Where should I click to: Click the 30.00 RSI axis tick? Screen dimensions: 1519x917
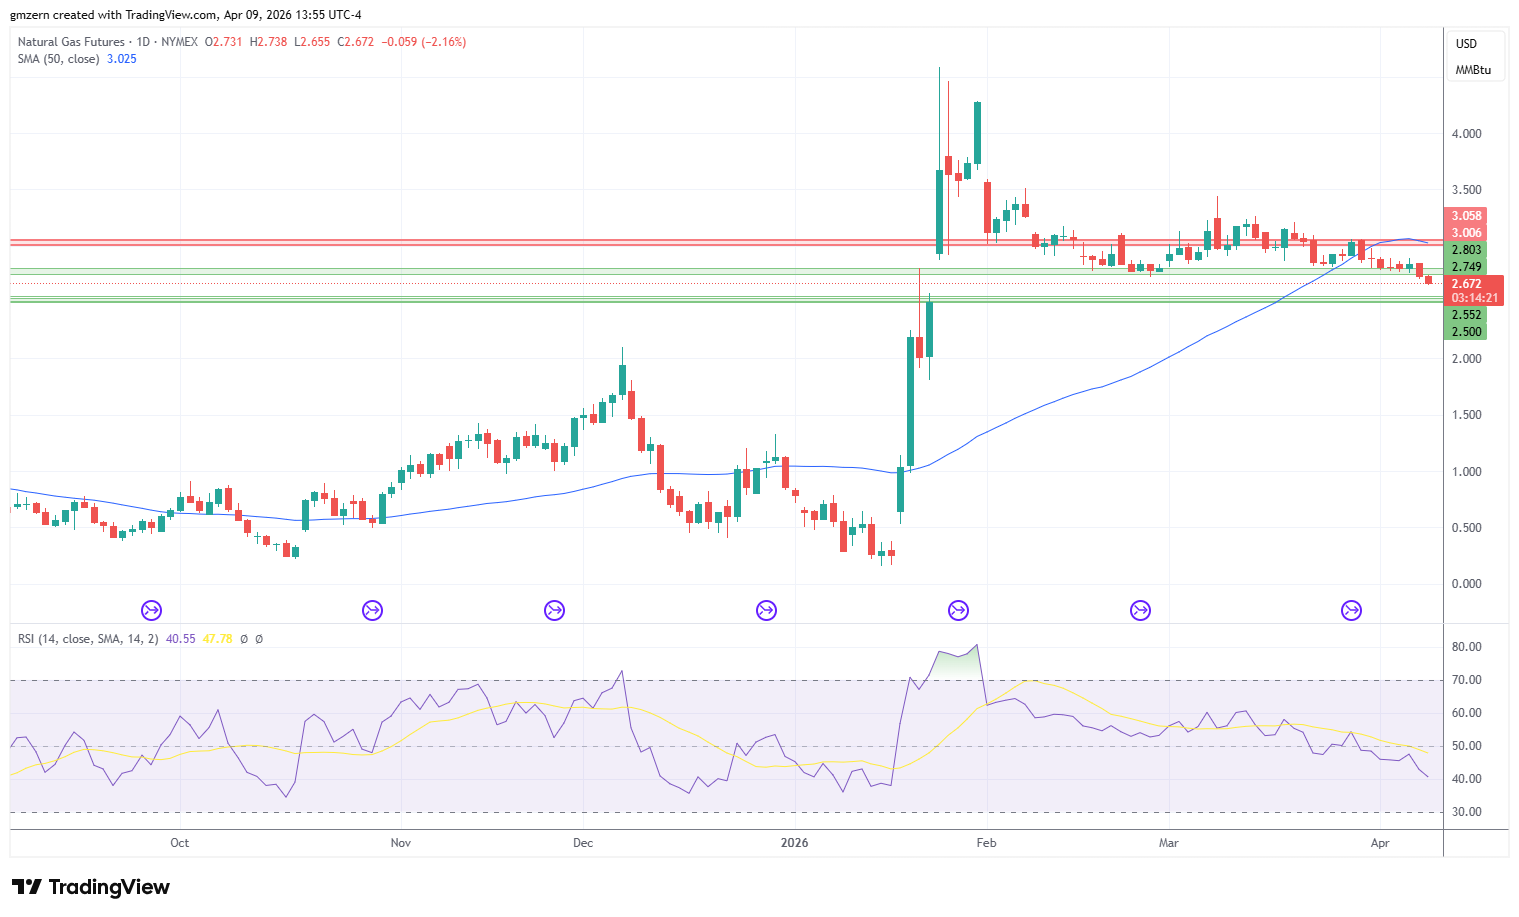(x=1467, y=812)
